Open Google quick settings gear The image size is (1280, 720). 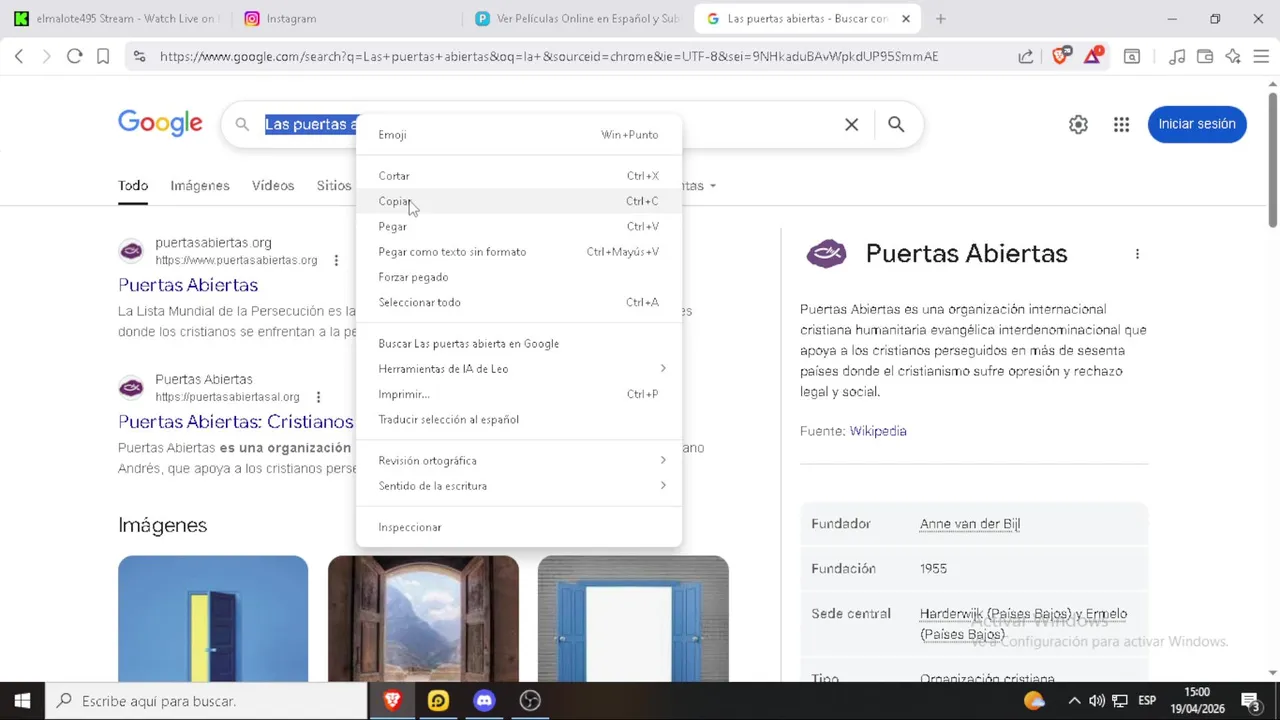coord(1078,124)
